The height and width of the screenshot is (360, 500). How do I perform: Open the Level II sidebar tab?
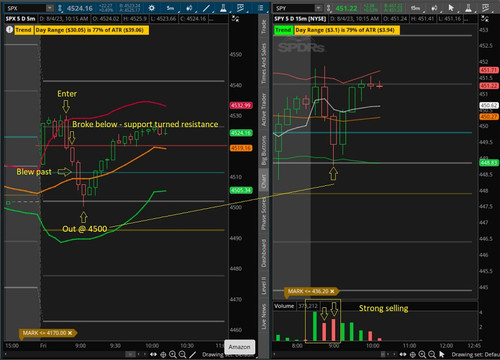coord(264,285)
